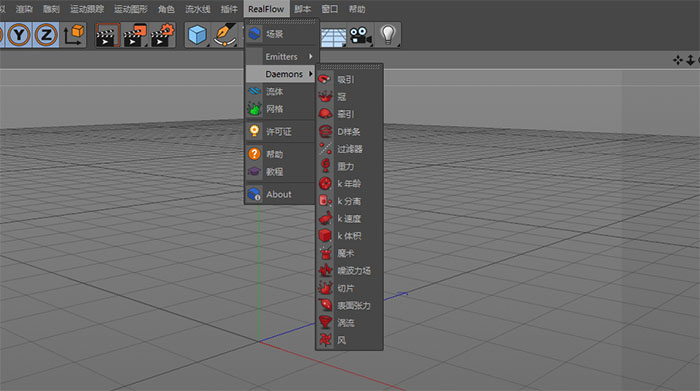The height and width of the screenshot is (391, 700).
Task: Open the 运动跟踪 menu
Action: 87,9
